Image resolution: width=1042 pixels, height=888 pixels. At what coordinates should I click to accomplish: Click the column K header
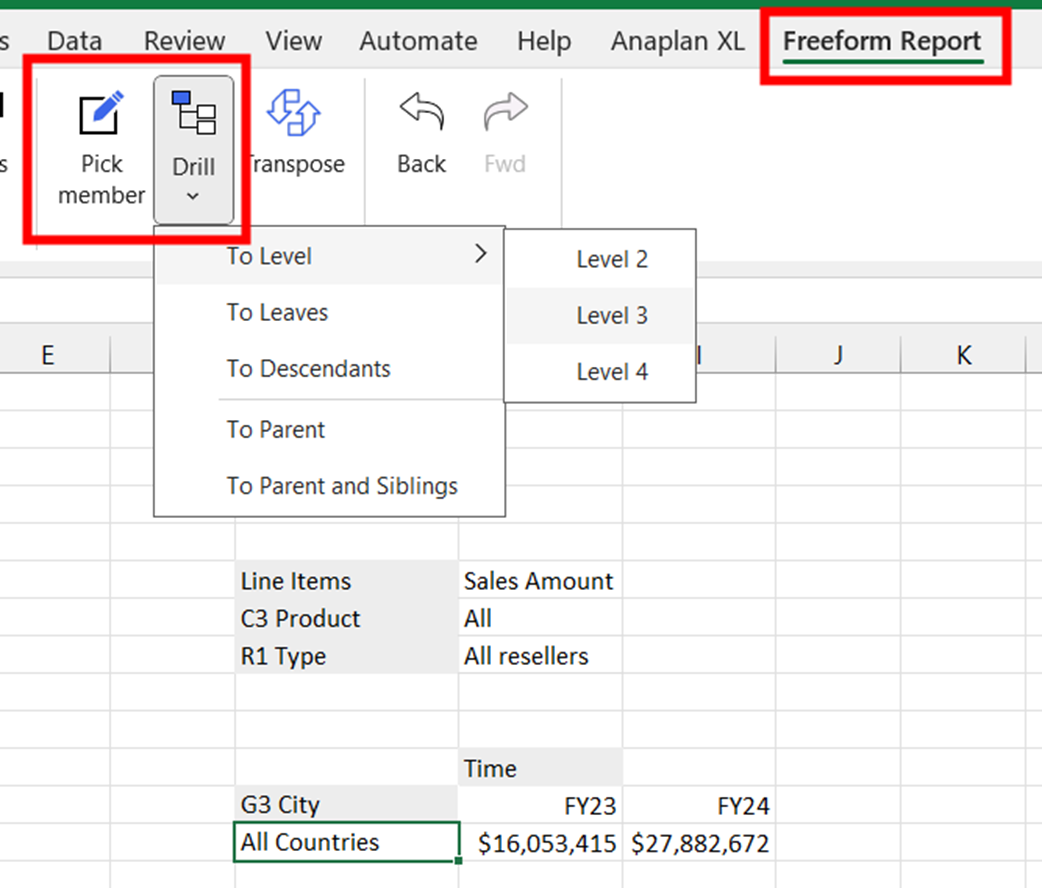pyautogui.click(x=963, y=355)
